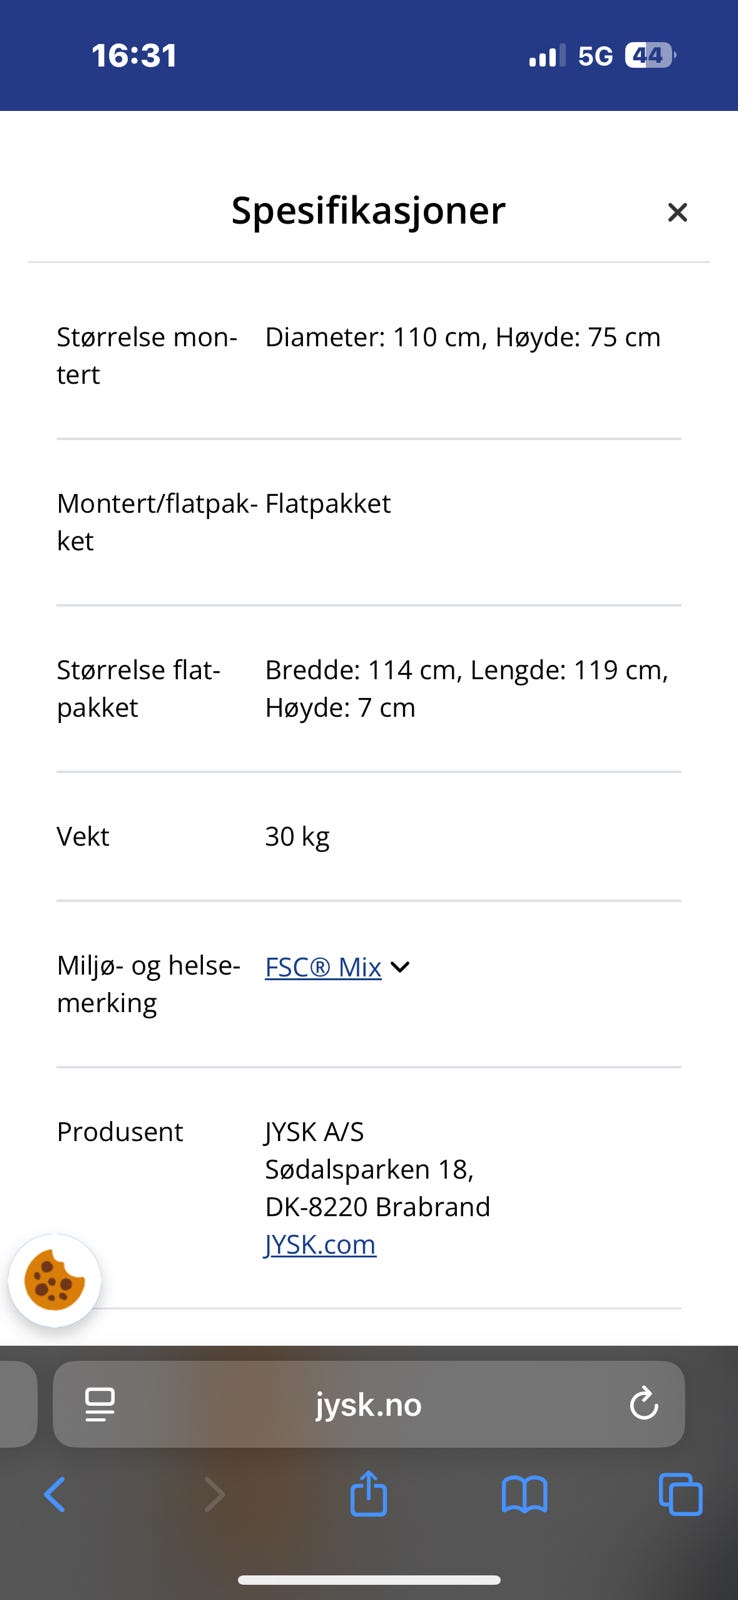Open the JYSK.com producer link
738x1600 pixels.
coord(320,1244)
